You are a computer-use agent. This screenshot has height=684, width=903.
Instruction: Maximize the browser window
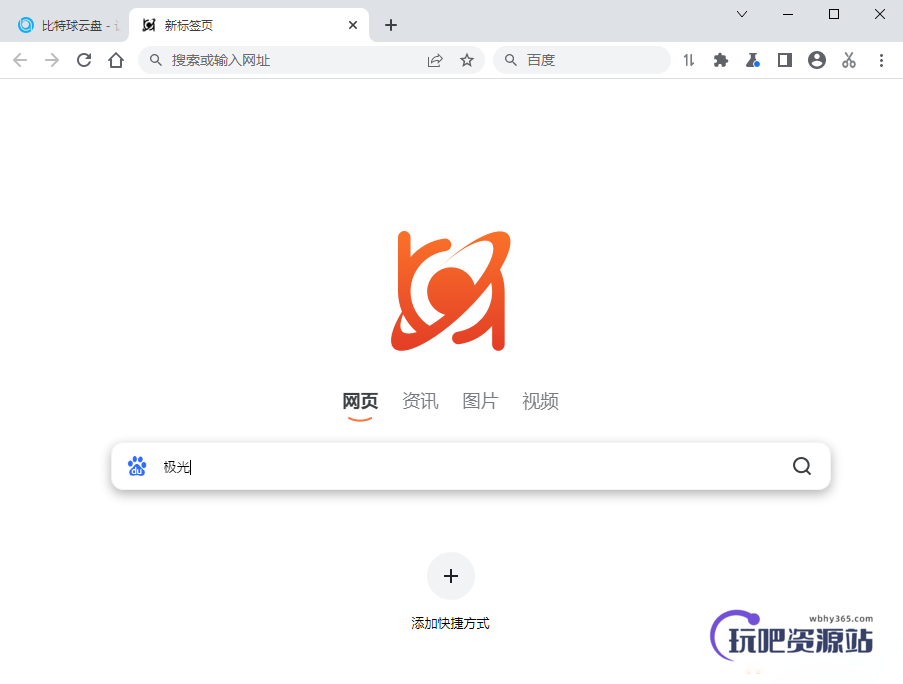pos(834,14)
